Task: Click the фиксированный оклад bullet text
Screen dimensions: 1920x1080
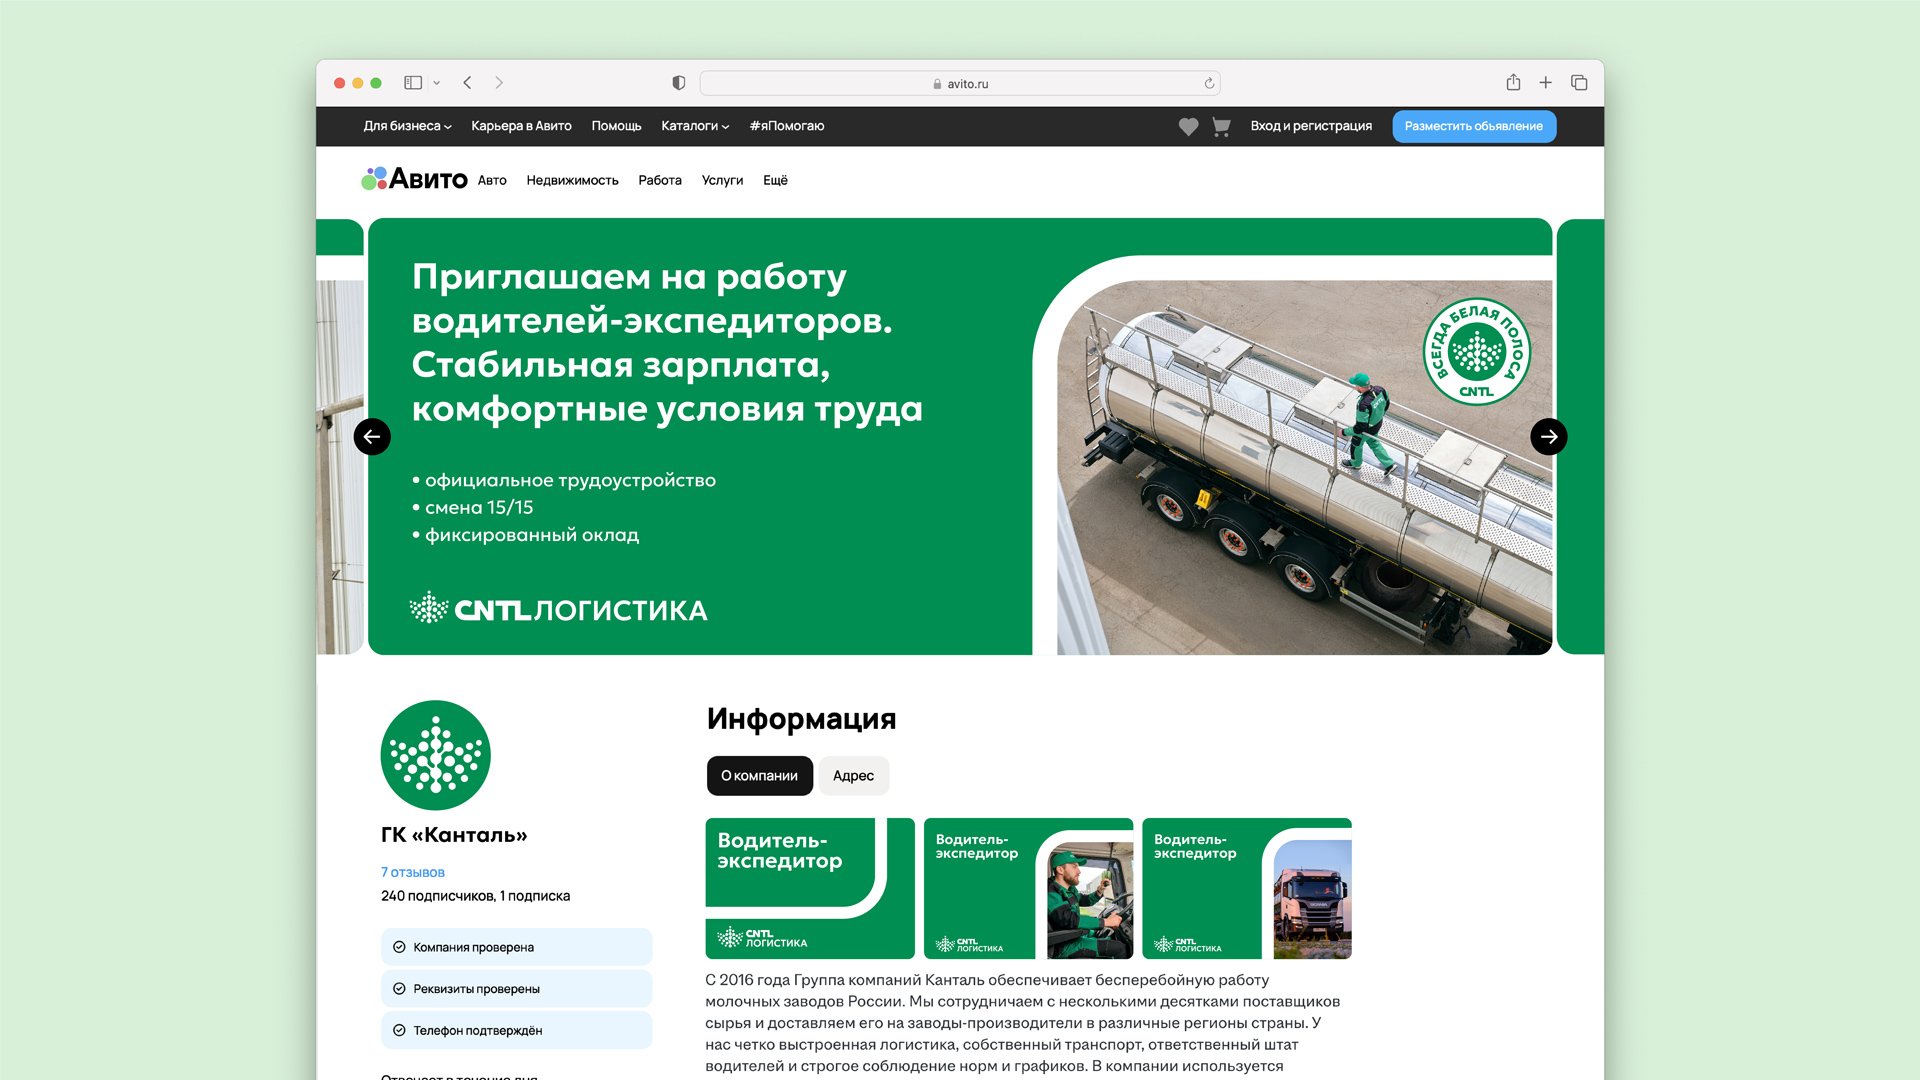Action: tap(532, 535)
